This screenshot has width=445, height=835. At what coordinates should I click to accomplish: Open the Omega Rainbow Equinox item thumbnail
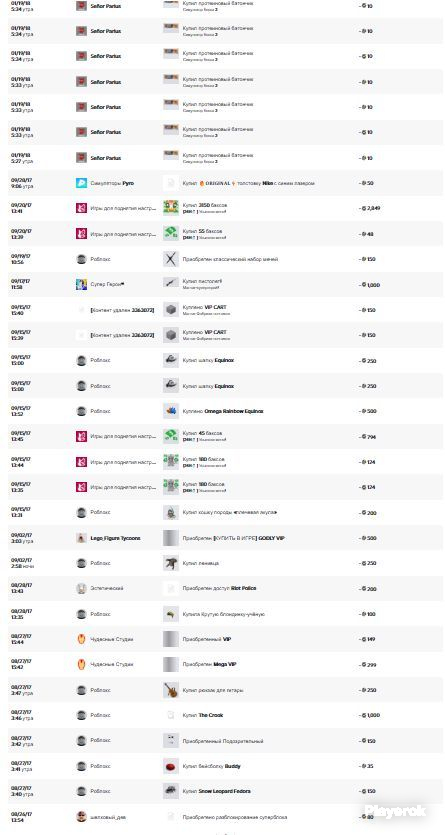click(171, 411)
